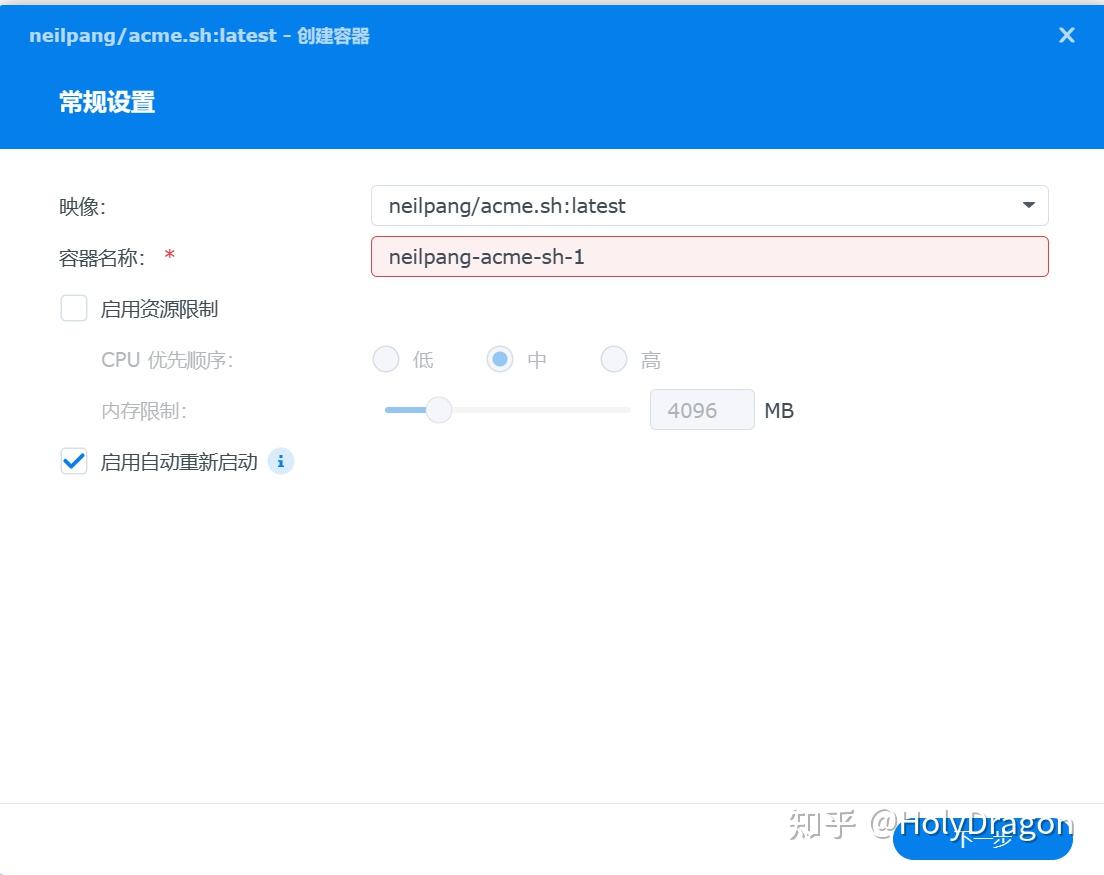
Task: Click the selected 中 CPU priority radio
Action: click(x=500, y=358)
